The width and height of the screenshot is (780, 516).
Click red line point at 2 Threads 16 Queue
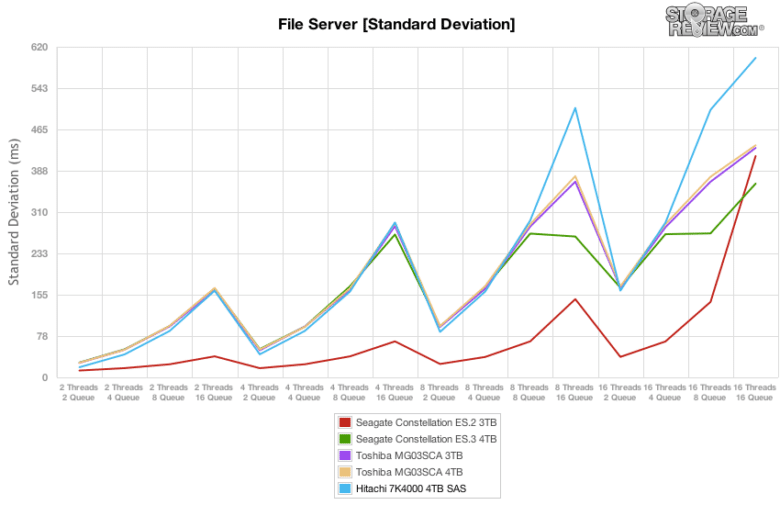click(214, 356)
